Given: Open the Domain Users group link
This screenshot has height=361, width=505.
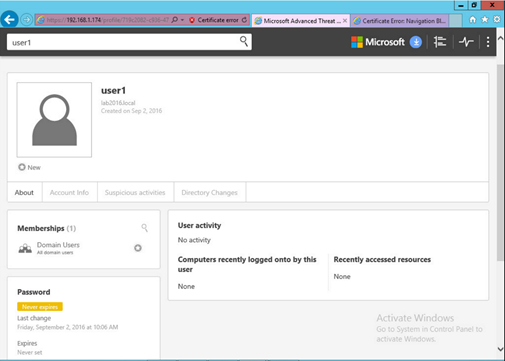Looking at the screenshot, I should 58,245.
